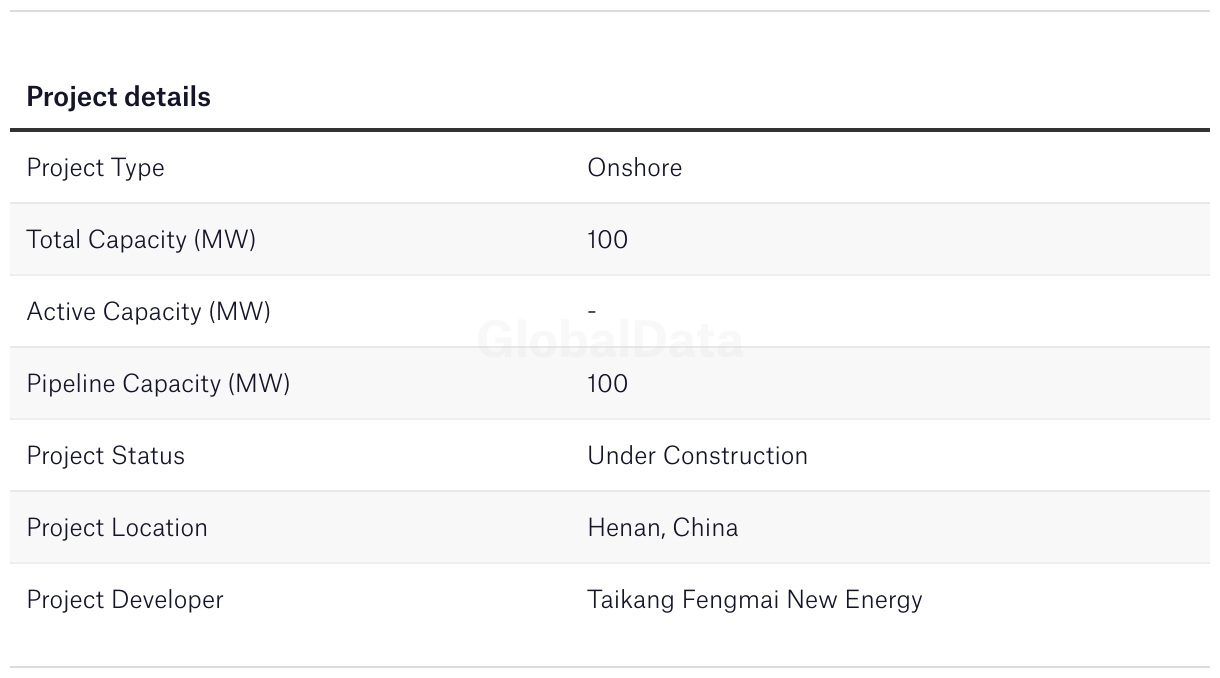Select the Project Type label
Viewport: 1220px width, 678px height.
95,168
